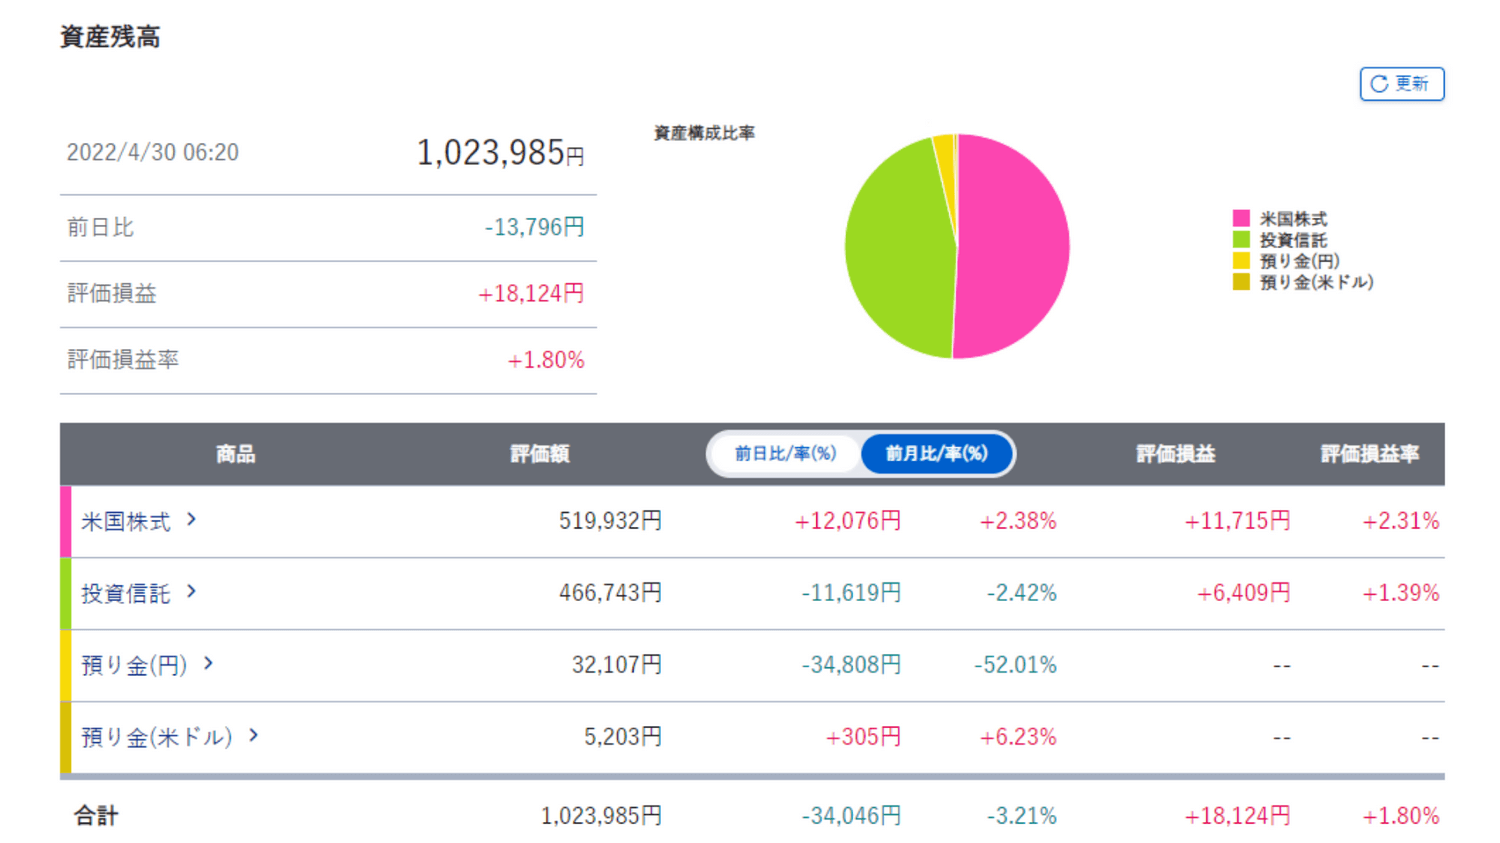This screenshot has height=843, width=1500.
Task: Click the 更新 refresh button
Action: pos(1401,84)
